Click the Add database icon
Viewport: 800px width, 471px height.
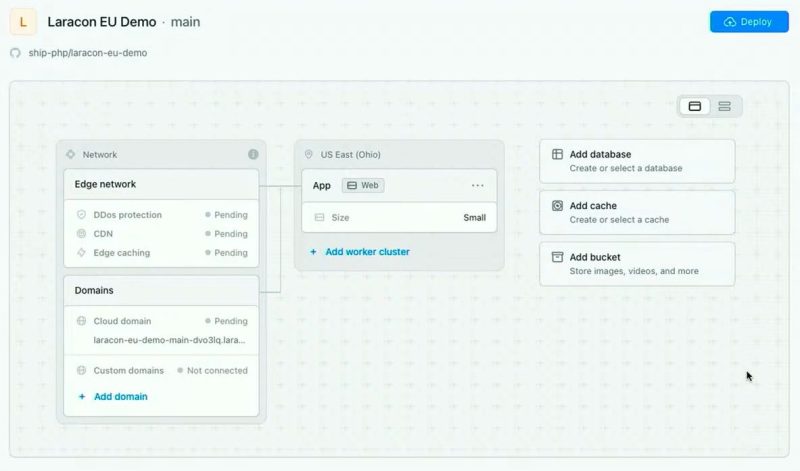[558, 155]
